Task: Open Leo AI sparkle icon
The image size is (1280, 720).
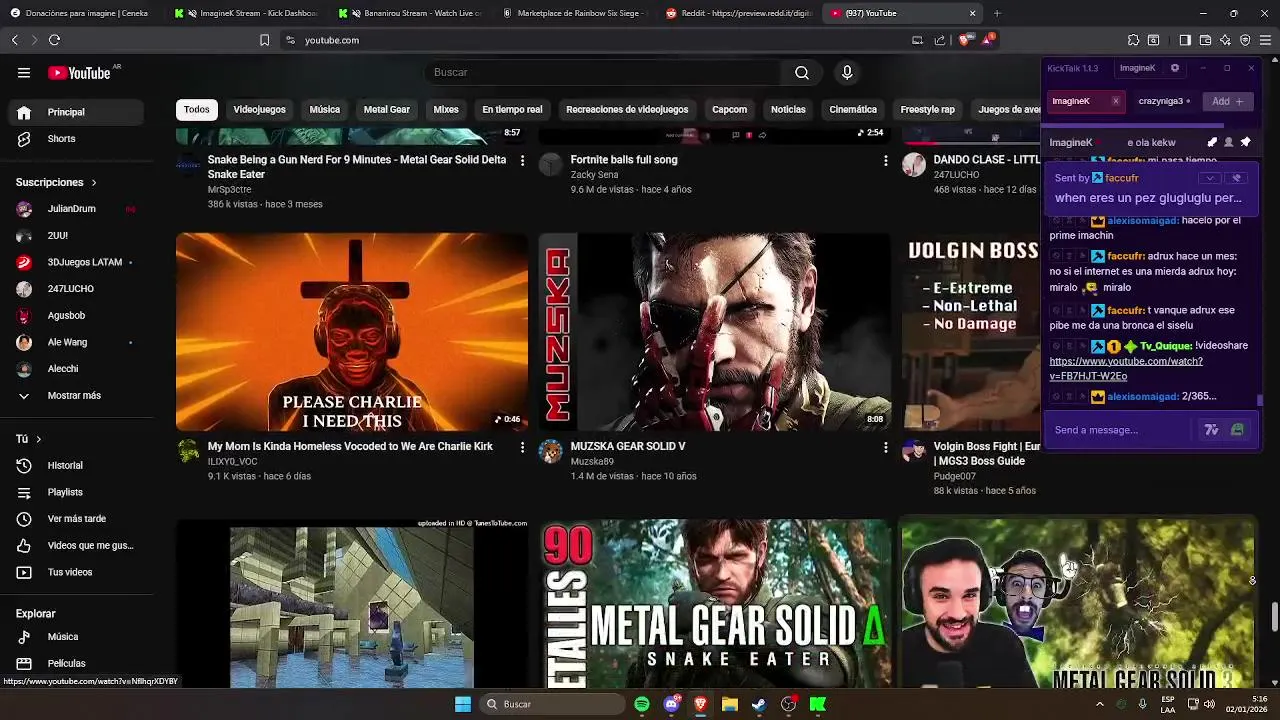Action: pyautogui.click(x=1225, y=40)
